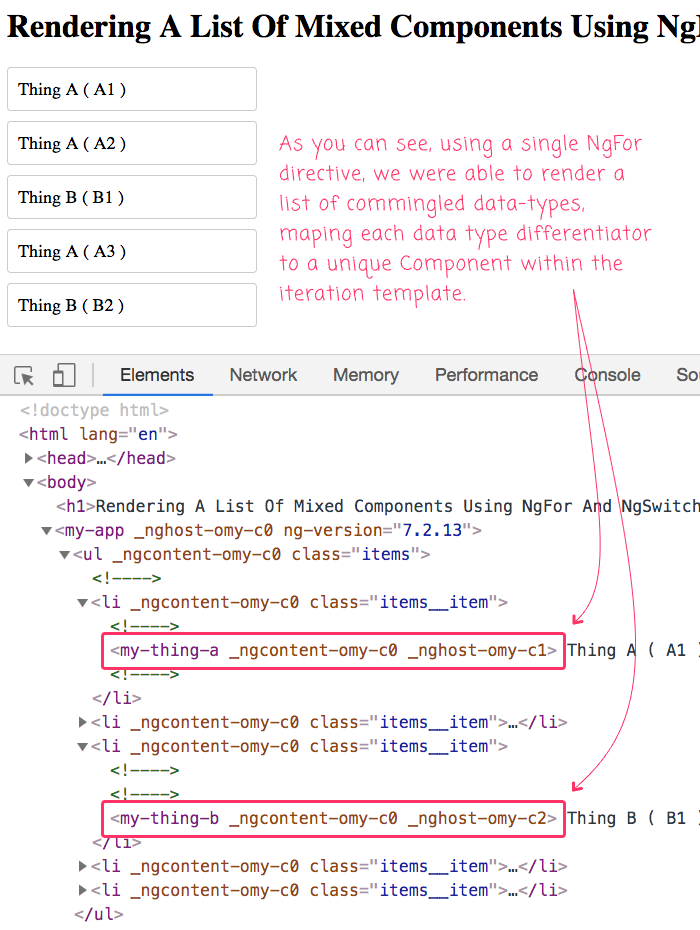Switch to the Performance tab

click(x=486, y=376)
